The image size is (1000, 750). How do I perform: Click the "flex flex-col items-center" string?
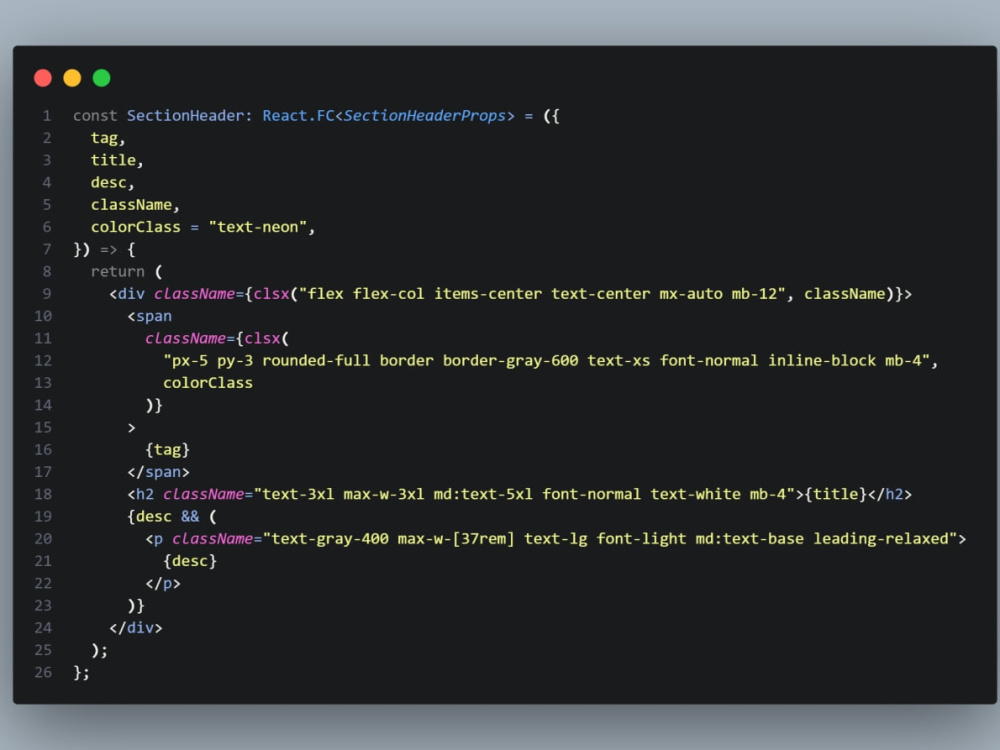[421, 294]
